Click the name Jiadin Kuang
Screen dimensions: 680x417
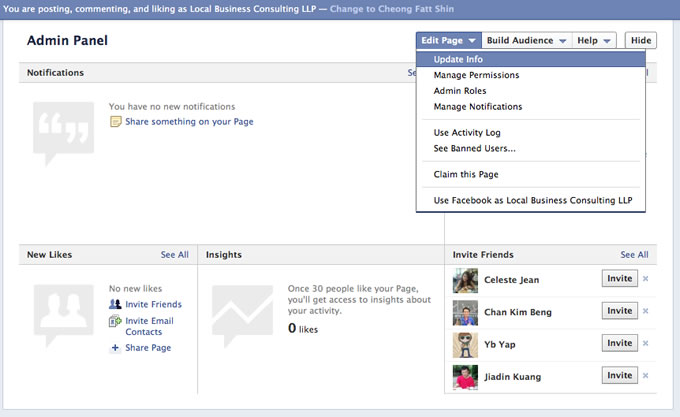[513, 377]
